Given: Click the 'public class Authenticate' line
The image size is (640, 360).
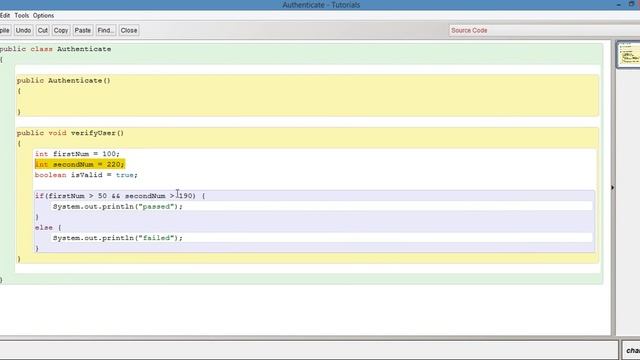Looking at the screenshot, I should (56, 49).
